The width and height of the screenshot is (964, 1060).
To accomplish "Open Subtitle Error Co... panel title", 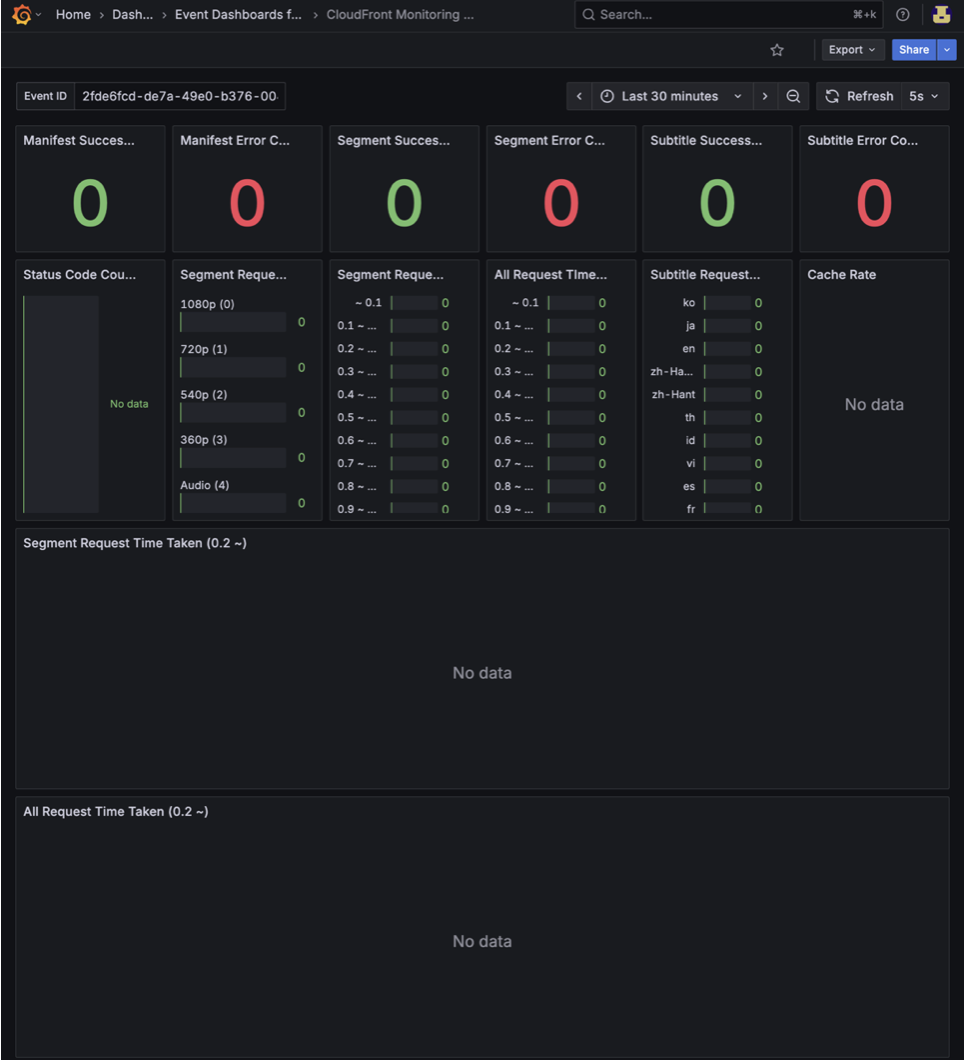I will tap(863, 141).
